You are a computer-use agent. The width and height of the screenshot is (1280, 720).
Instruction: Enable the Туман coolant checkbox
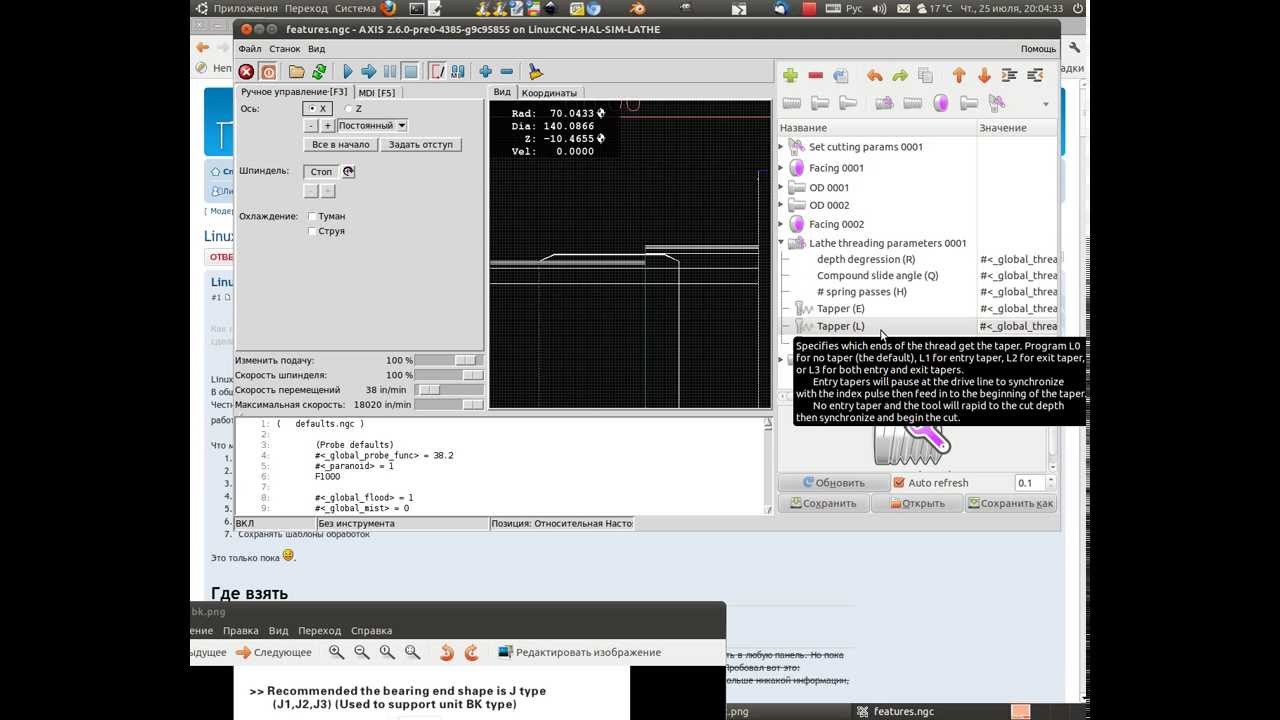313,216
